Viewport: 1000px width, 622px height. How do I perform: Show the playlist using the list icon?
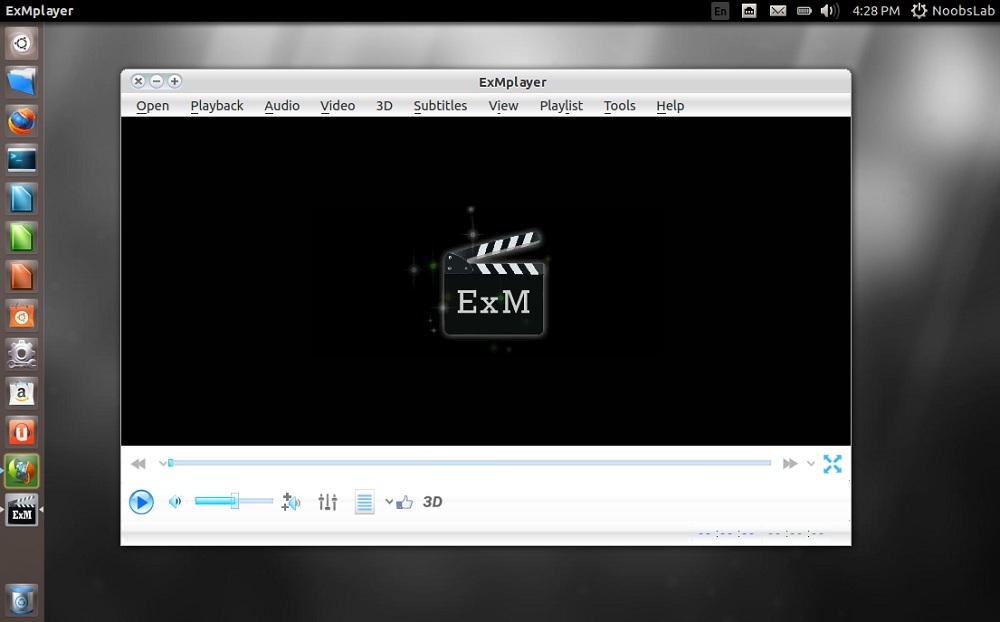(x=364, y=502)
